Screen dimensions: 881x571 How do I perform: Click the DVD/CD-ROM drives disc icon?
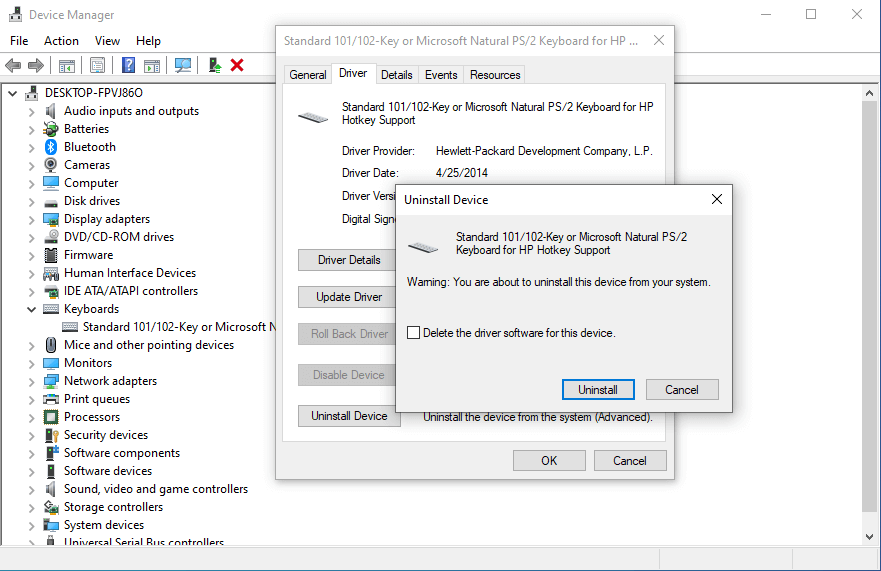click(51, 237)
